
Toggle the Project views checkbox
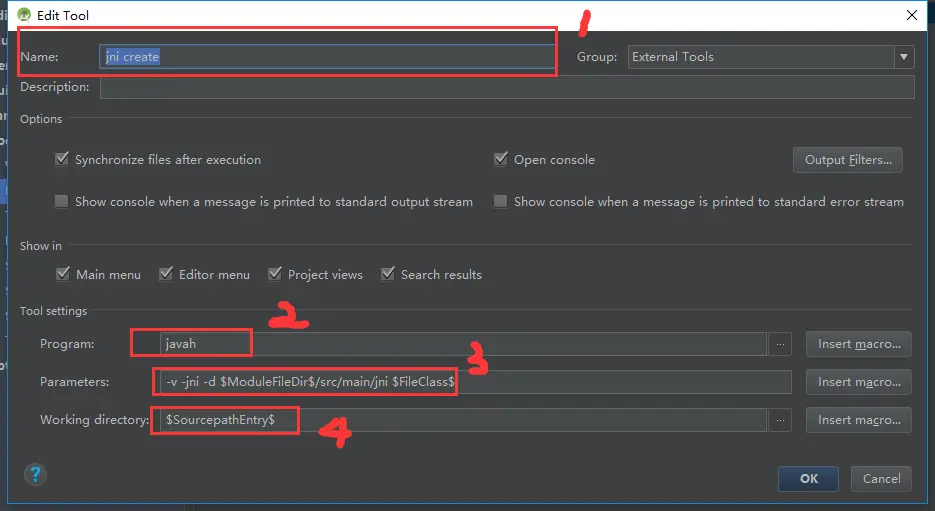275,274
